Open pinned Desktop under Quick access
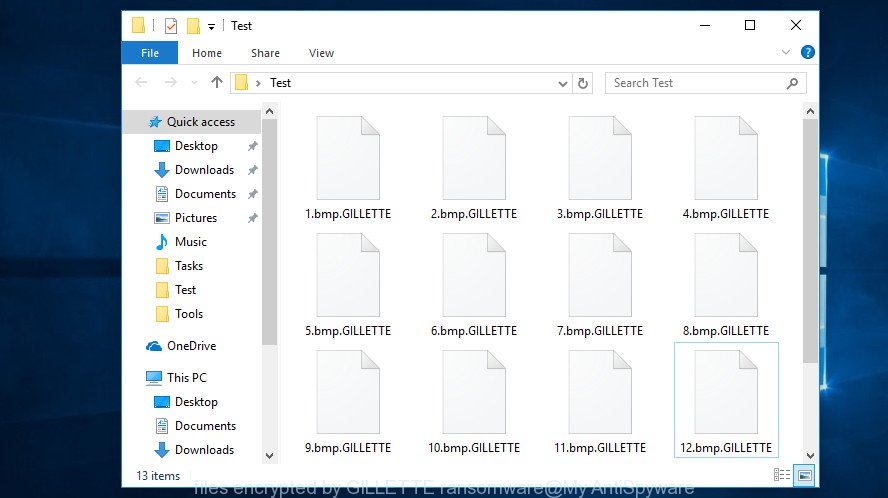This screenshot has height=498, width=888. (x=196, y=146)
